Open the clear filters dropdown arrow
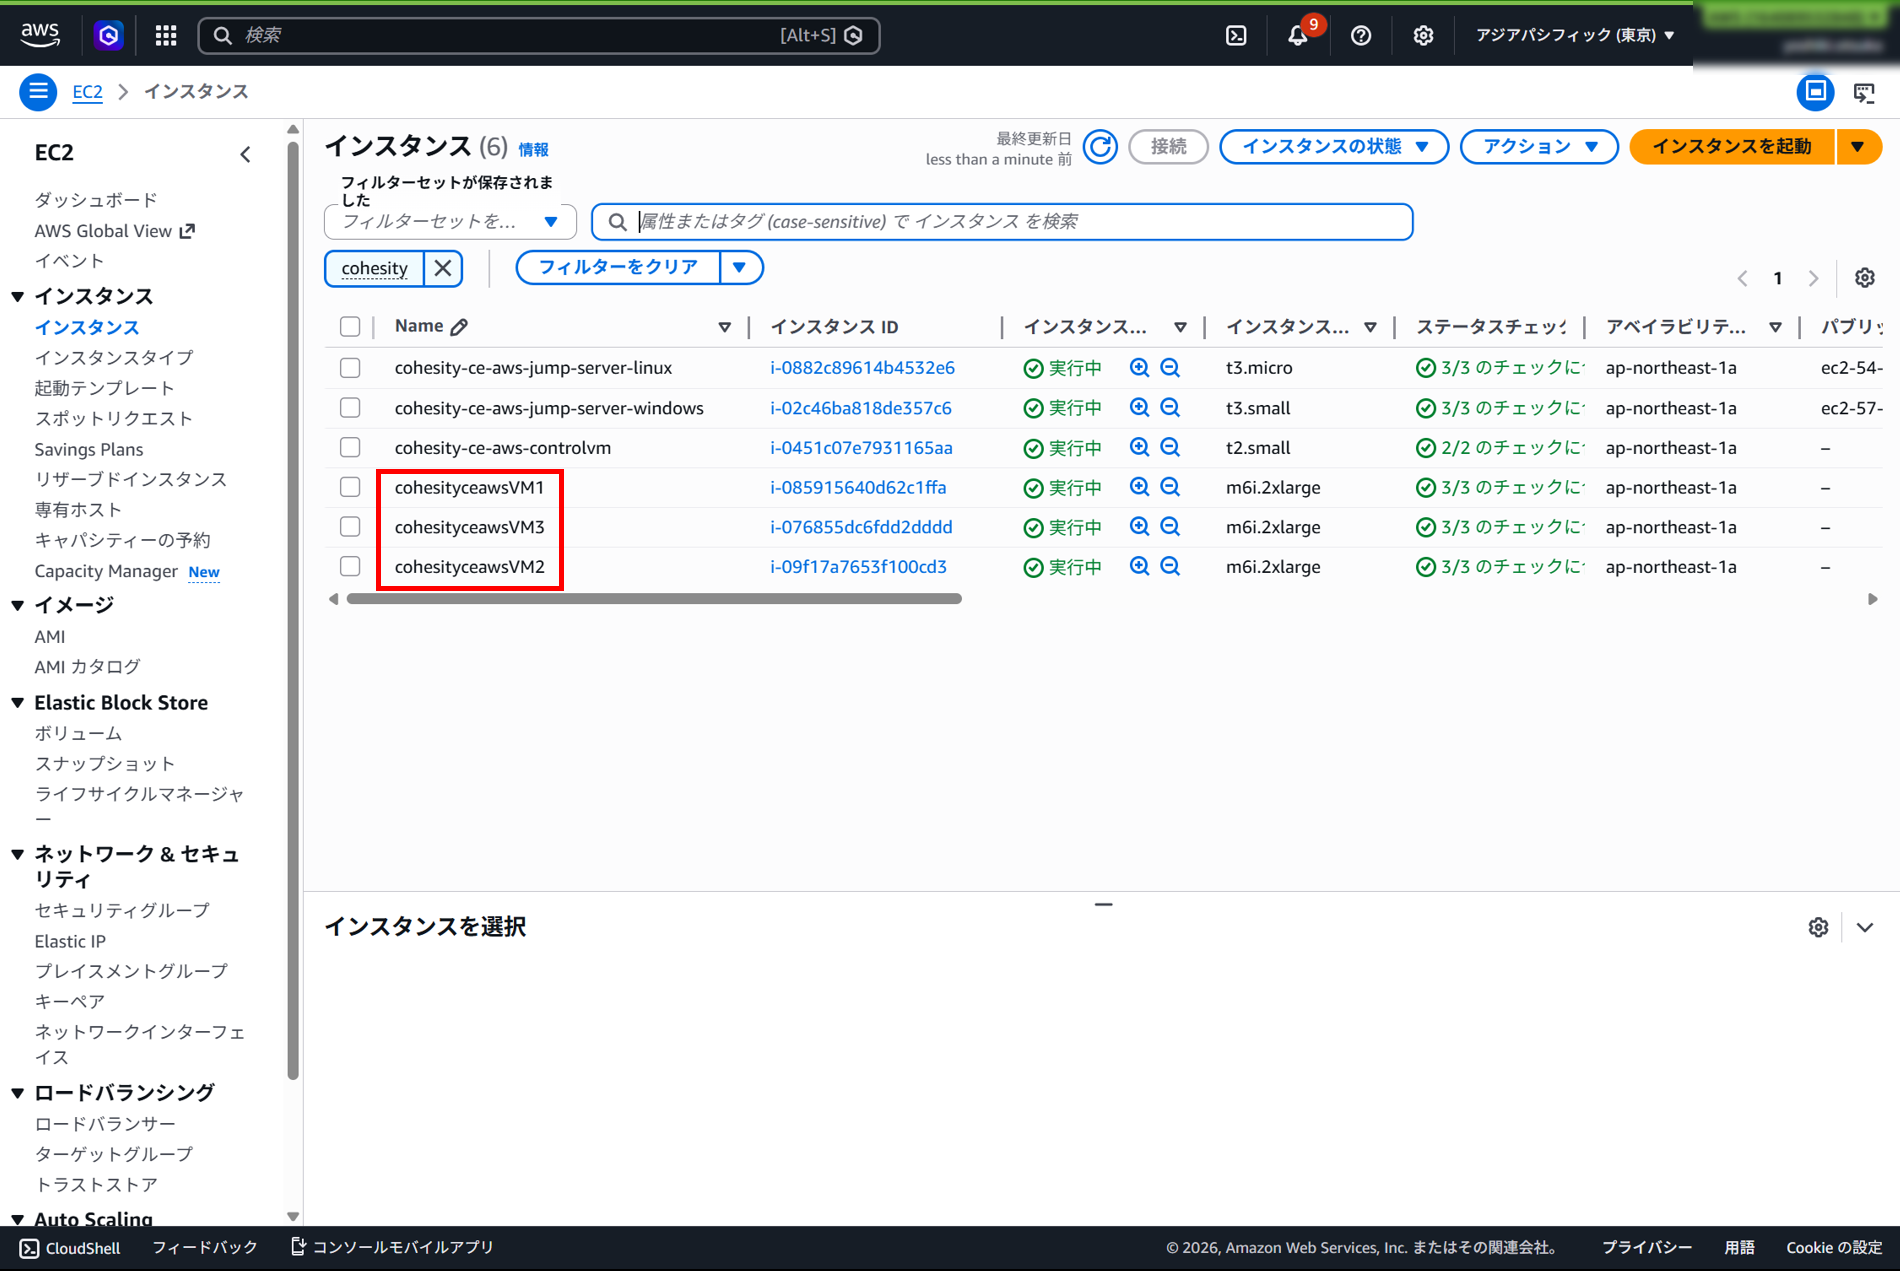 click(740, 267)
